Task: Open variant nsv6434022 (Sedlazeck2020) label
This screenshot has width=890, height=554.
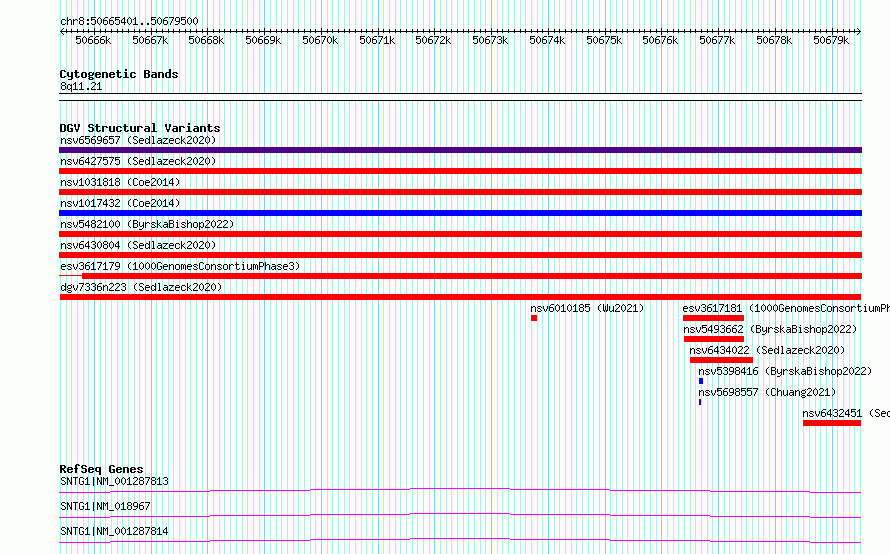Action: pyautogui.click(x=767, y=350)
